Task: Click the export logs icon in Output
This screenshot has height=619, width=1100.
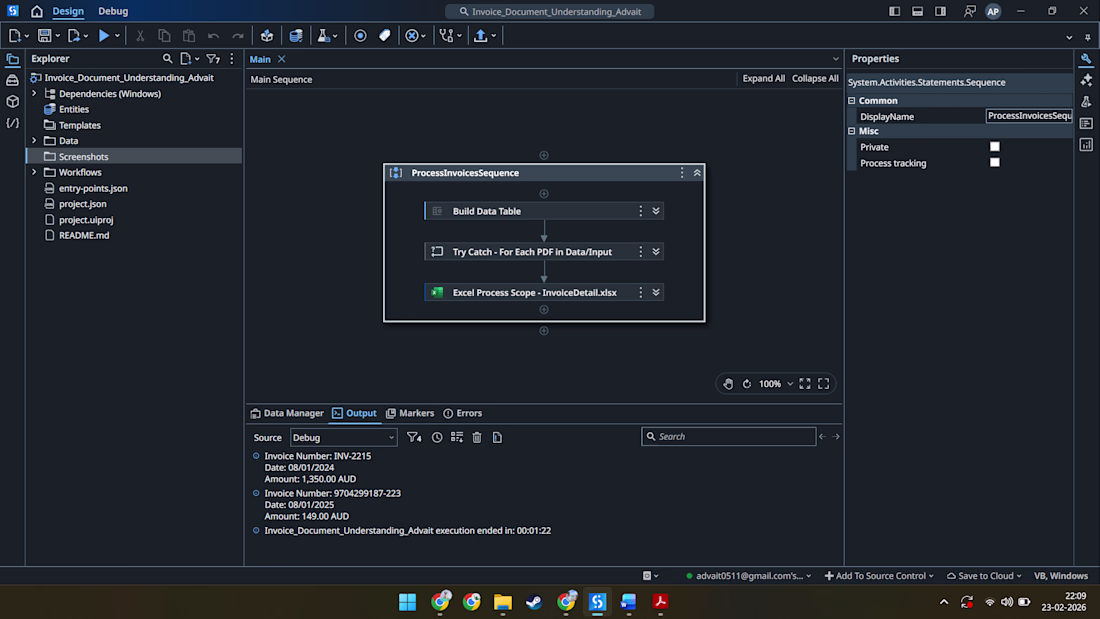Action: 497,437
